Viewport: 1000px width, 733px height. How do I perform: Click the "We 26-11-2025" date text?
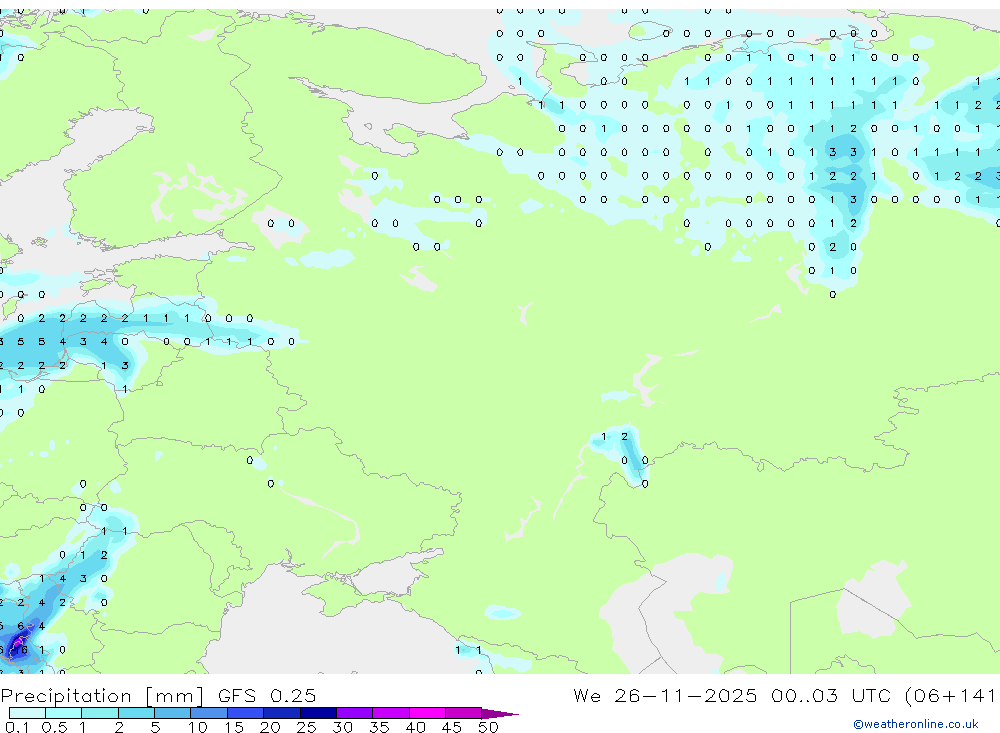pyautogui.click(x=665, y=695)
